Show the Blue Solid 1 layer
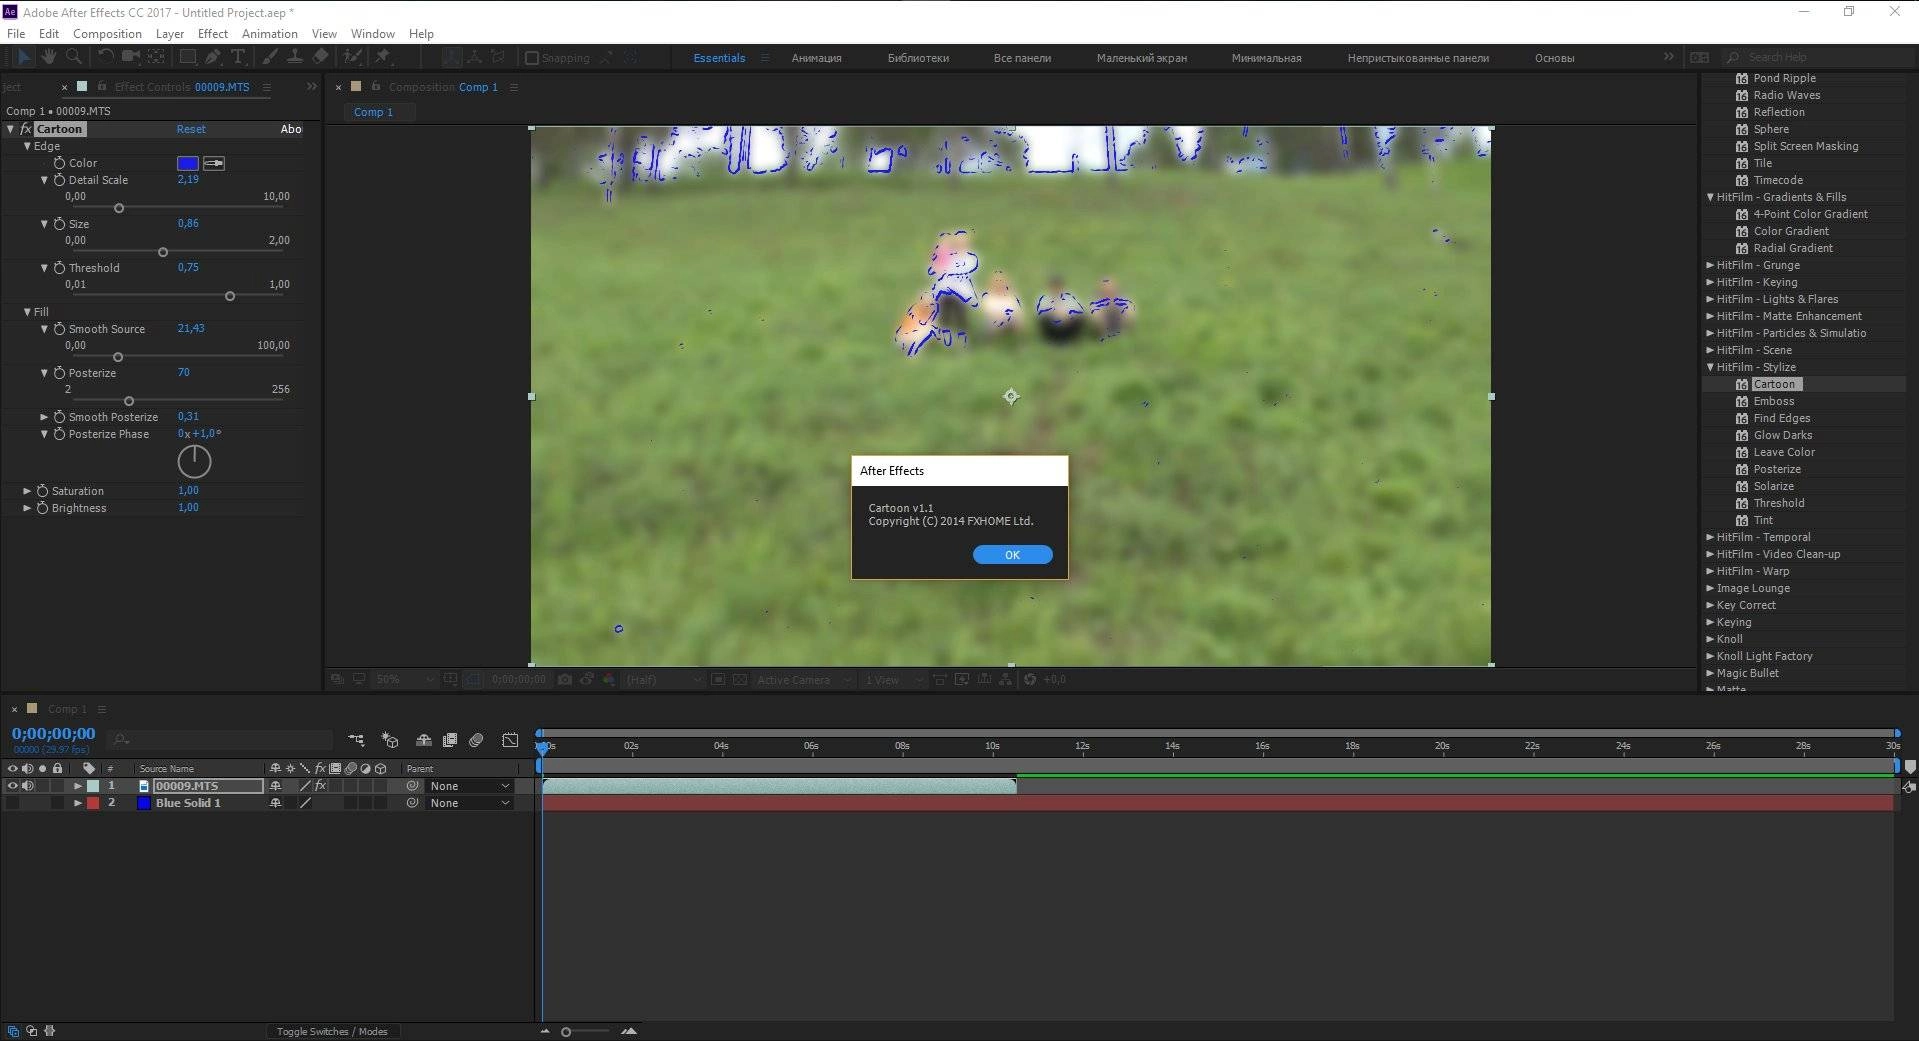The image size is (1919, 1041). (12, 803)
